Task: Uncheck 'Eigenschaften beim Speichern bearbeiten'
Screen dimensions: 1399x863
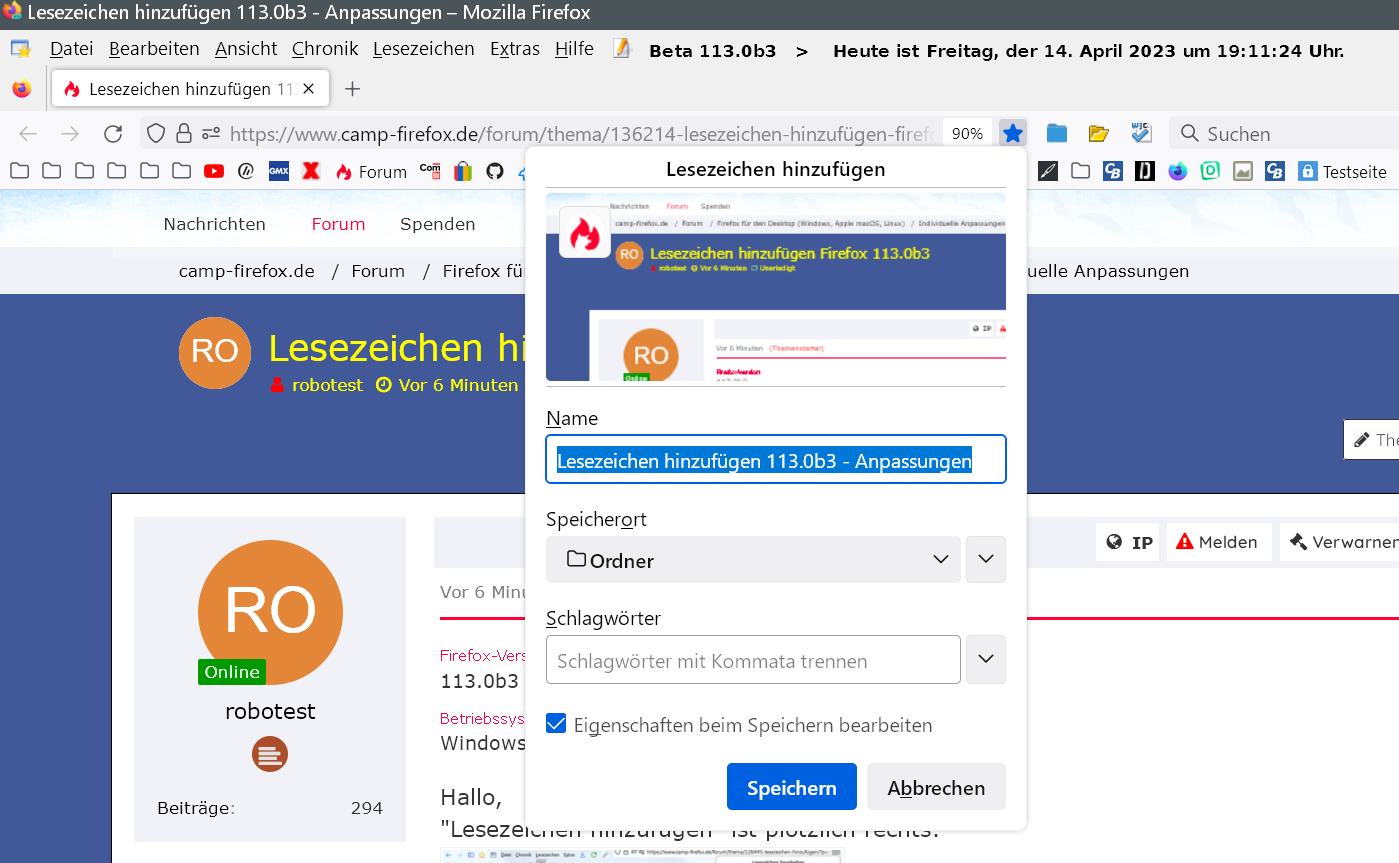Action: click(x=557, y=724)
